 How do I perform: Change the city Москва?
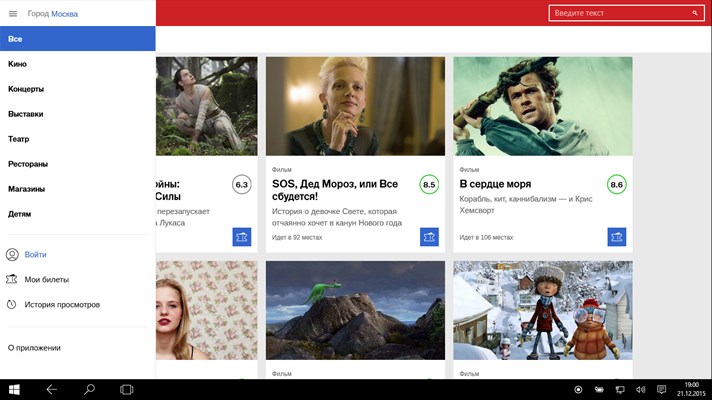coord(64,14)
